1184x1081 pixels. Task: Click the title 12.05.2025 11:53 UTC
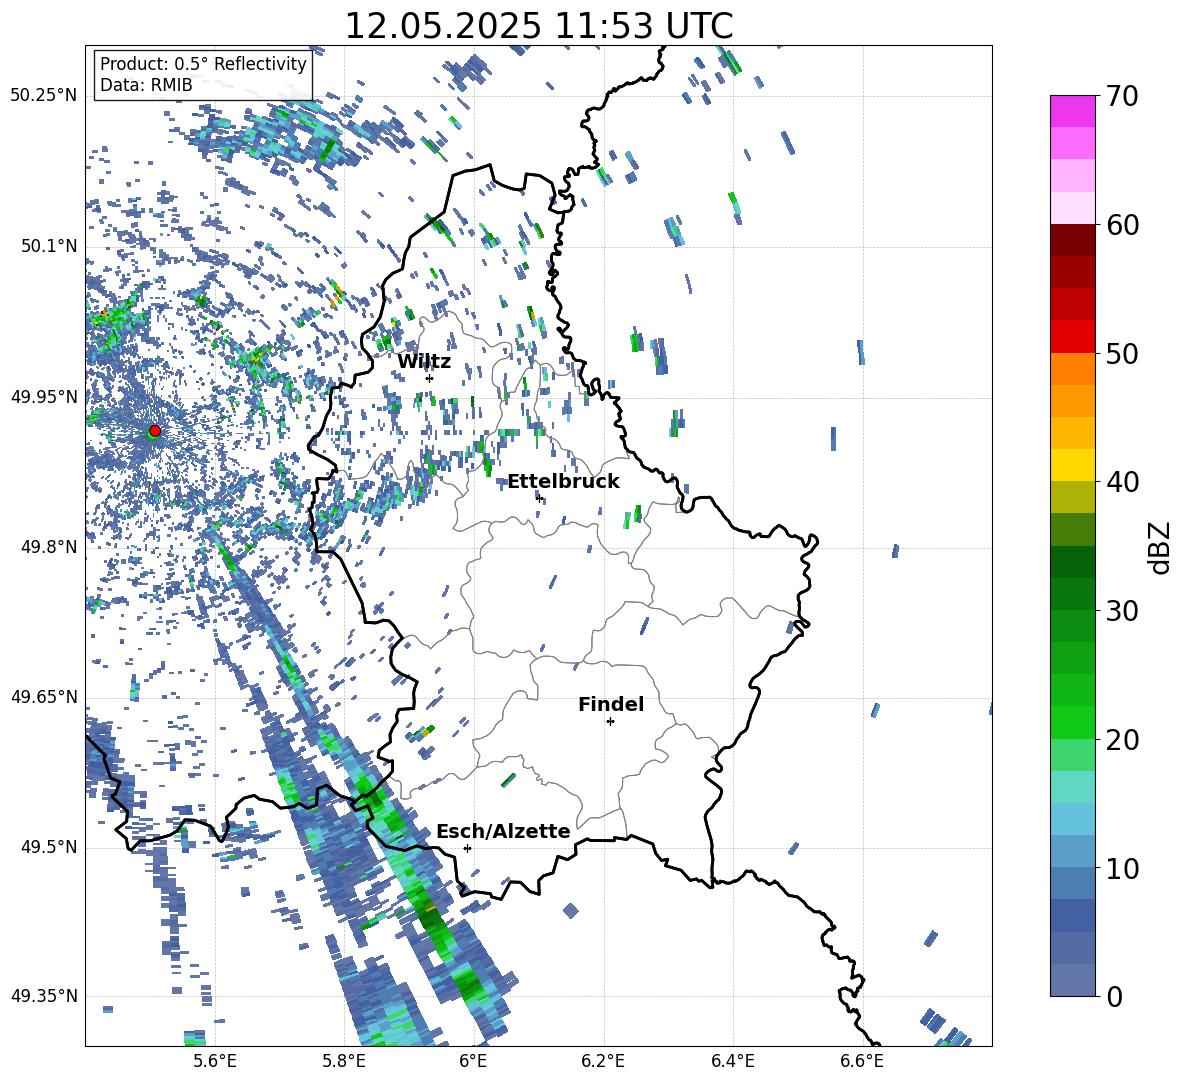pyautogui.click(x=539, y=26)
